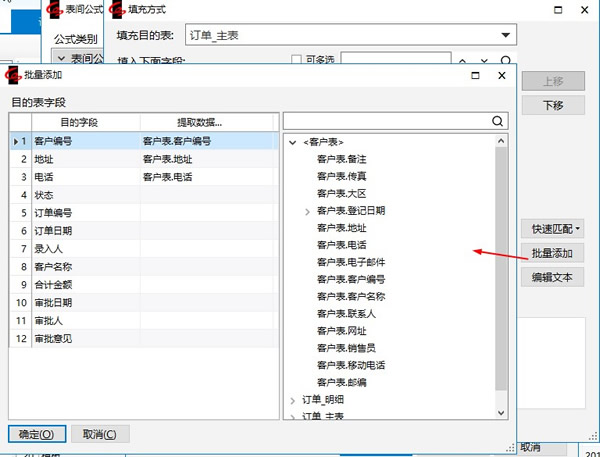Viewport: 600px width, 457px height.
Task: Click the 提取数据 column header
Action: tap(200, 122)
